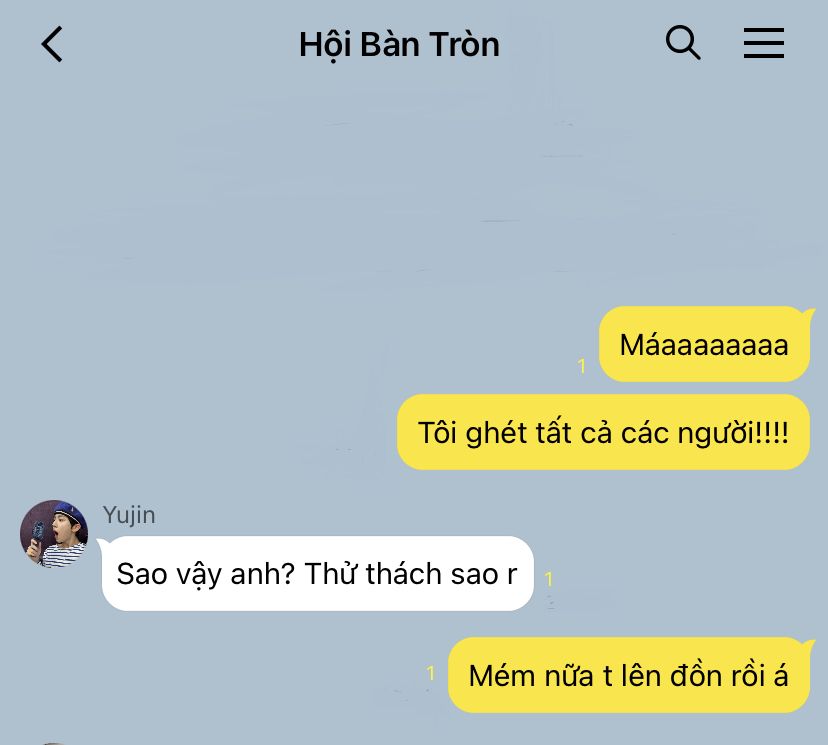Select the message "Mém nữa t lên đồn rồi á"

628,675
